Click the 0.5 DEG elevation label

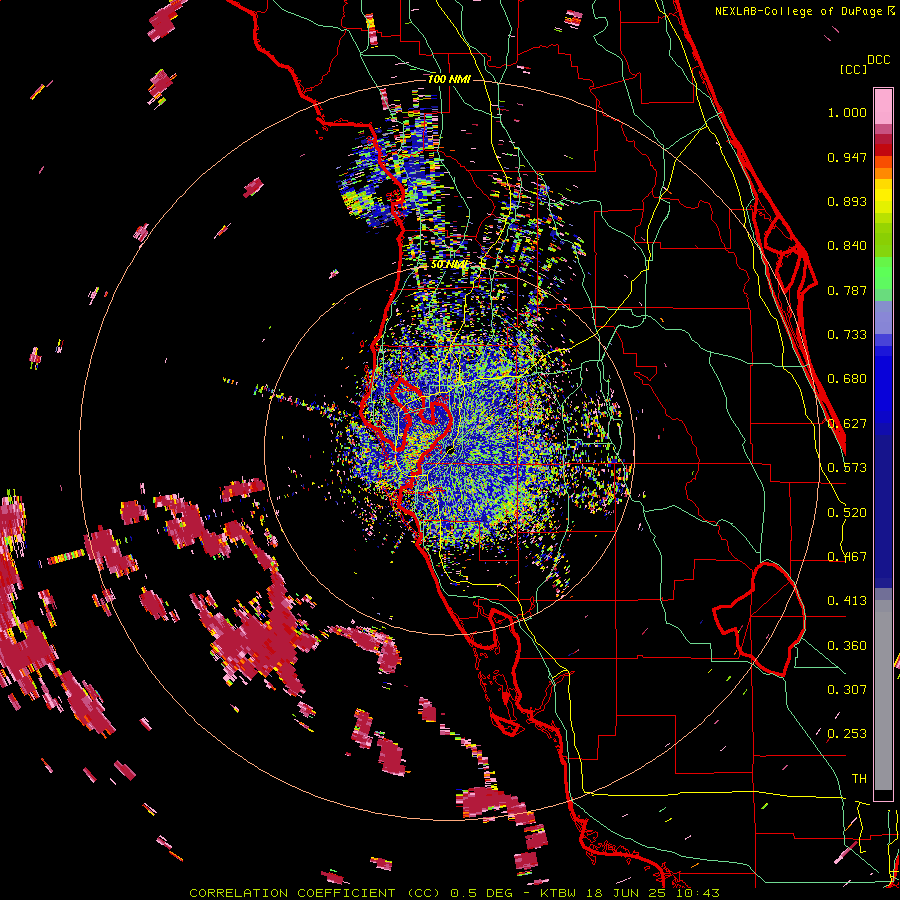(x=481, y=893)
